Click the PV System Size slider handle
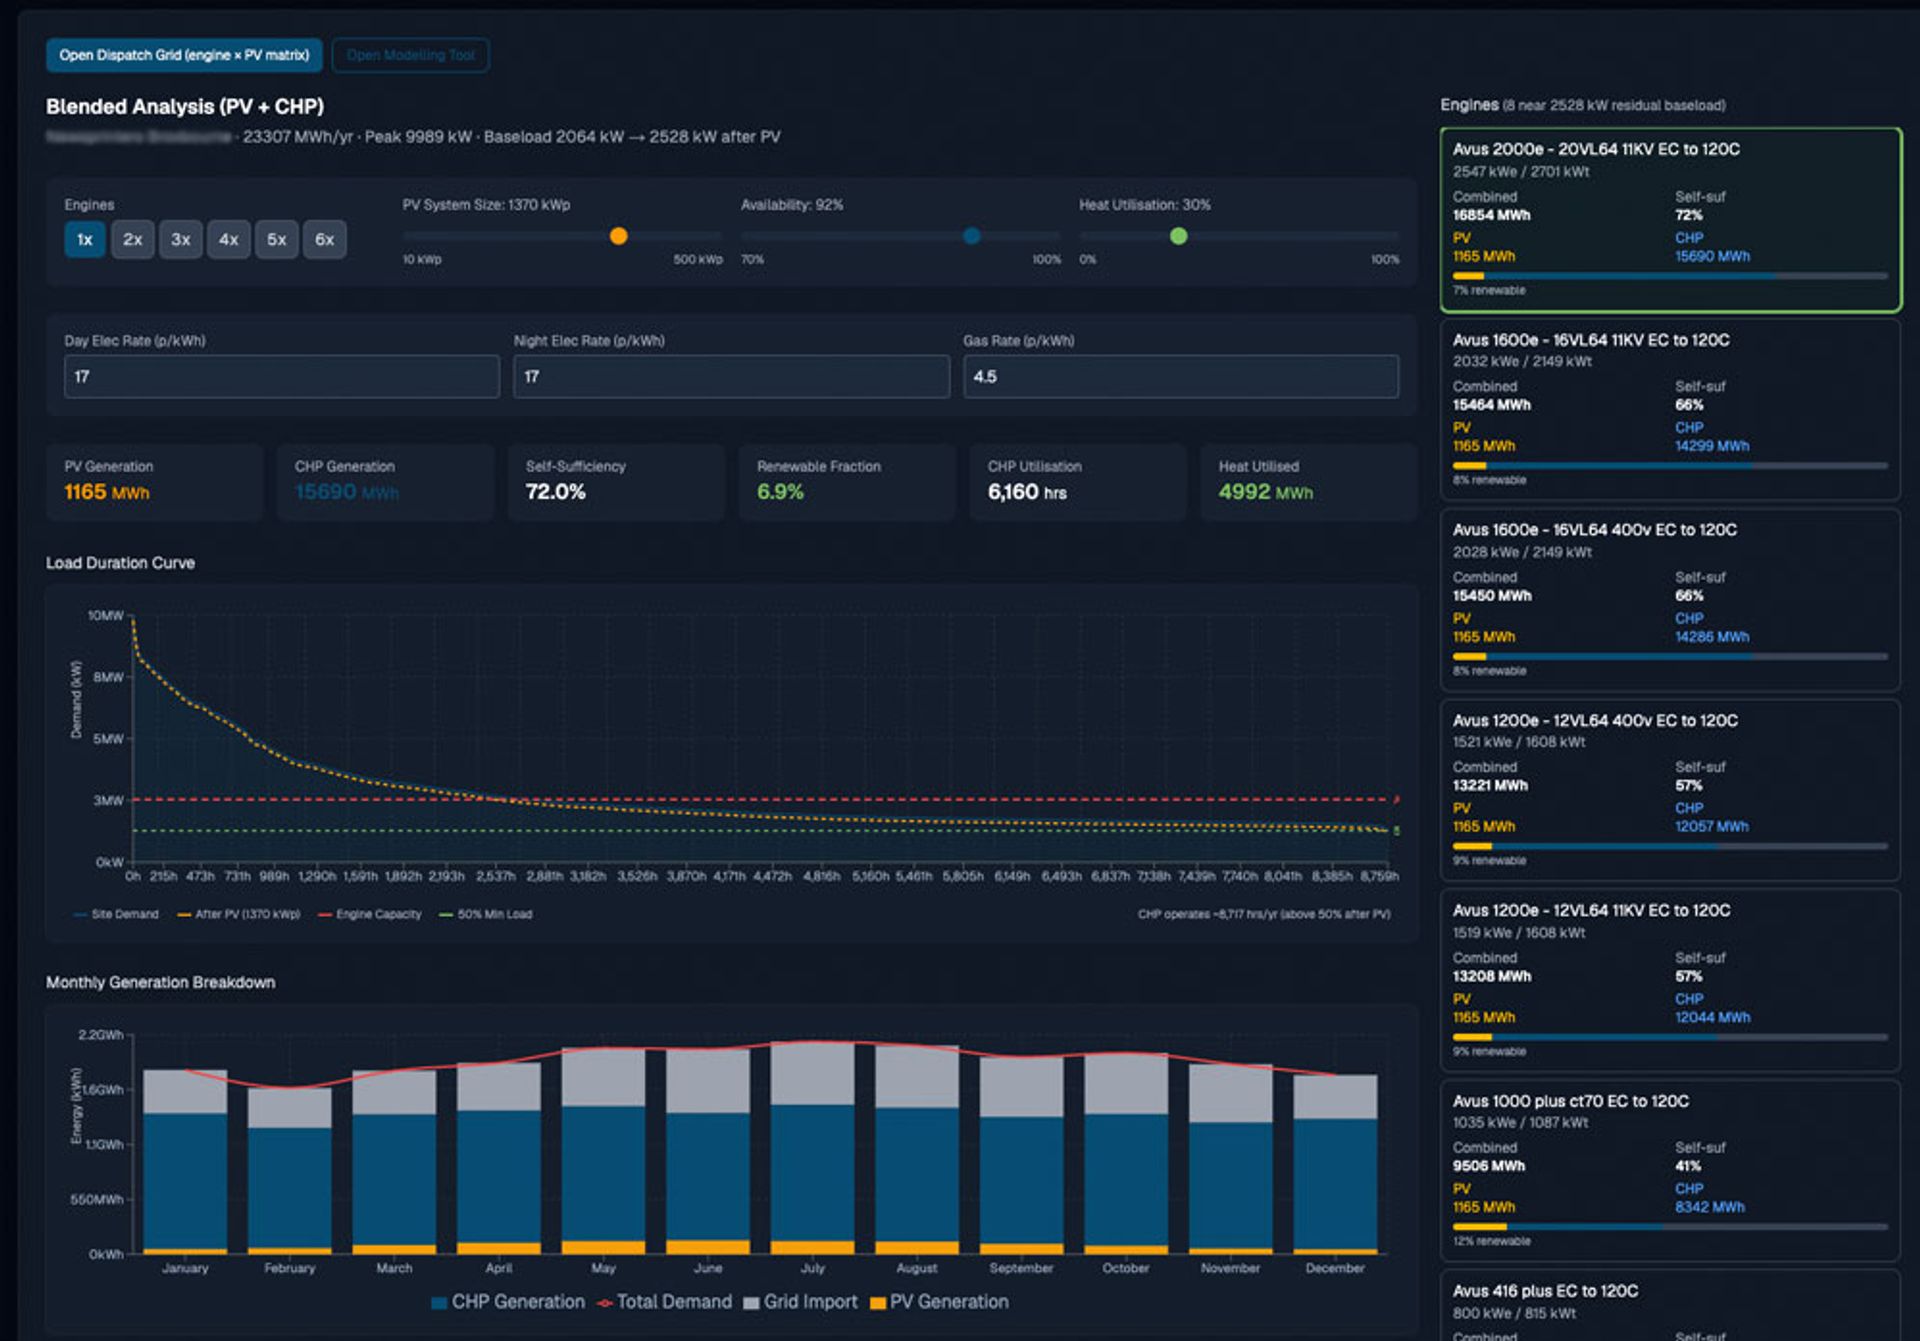 [x=619, y=236]
